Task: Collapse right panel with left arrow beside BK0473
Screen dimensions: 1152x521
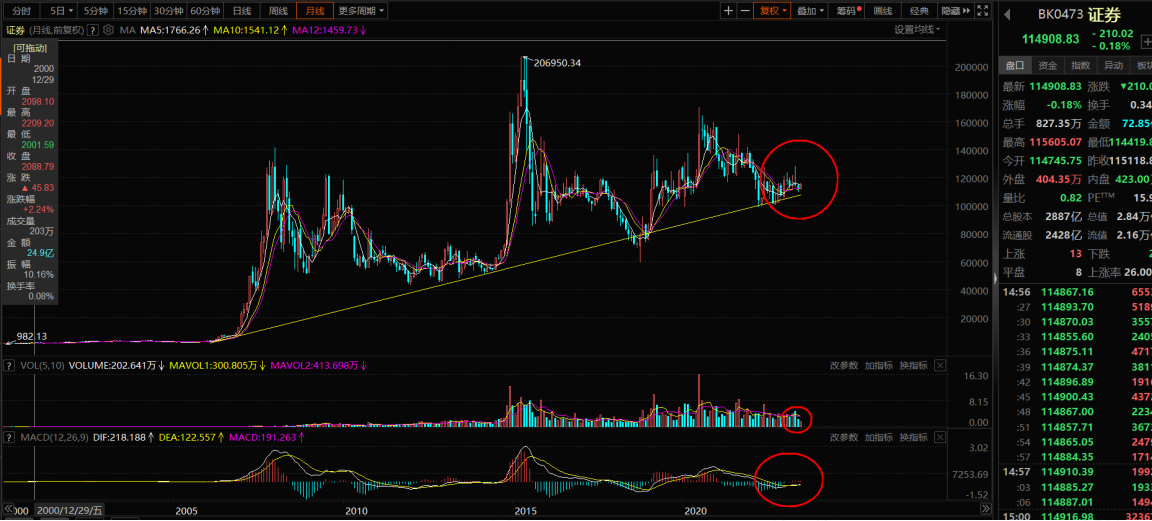Action: [x=1007, y=15]
